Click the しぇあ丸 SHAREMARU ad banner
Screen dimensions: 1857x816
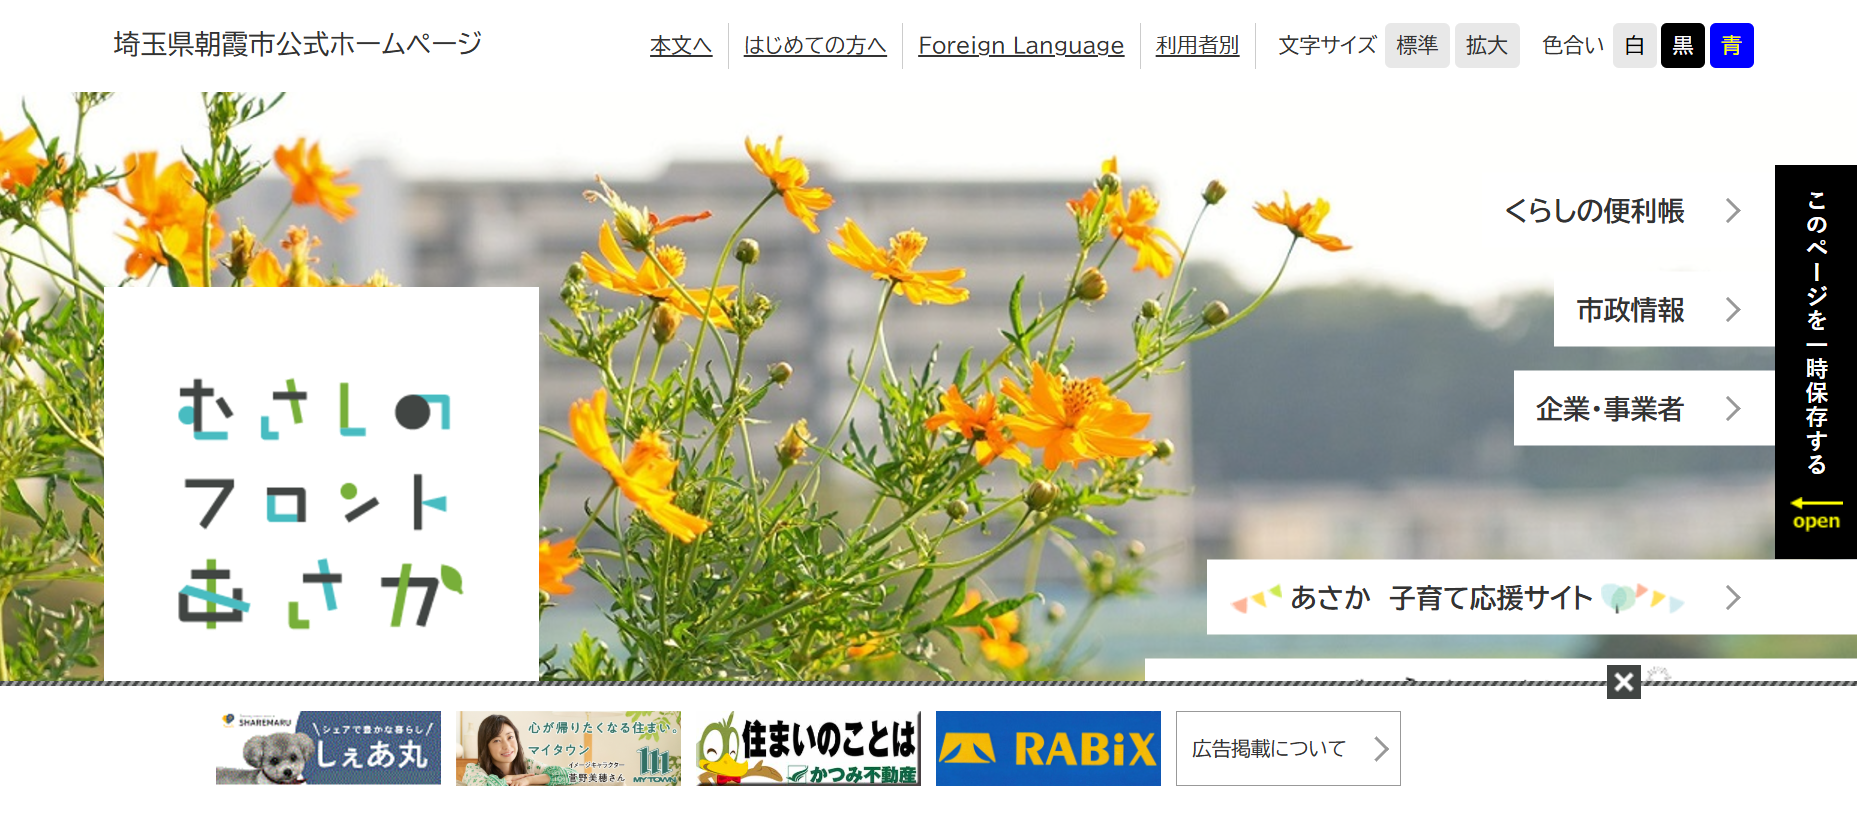328,748
